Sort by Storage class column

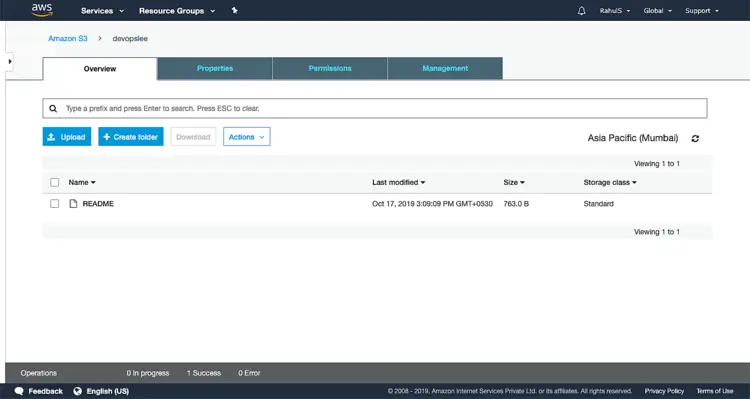[x=610, y=182]
